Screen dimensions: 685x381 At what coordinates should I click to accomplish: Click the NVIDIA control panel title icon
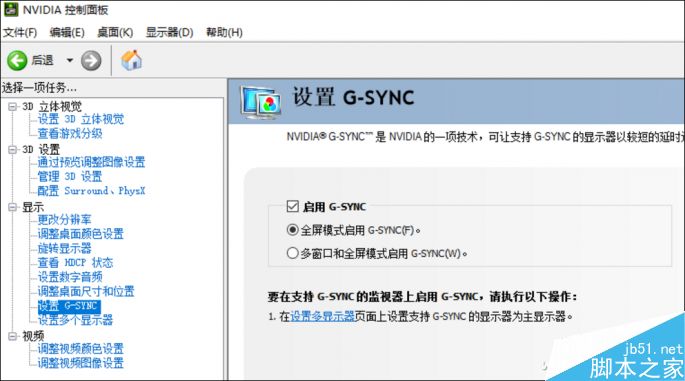(x=10, y=9)
